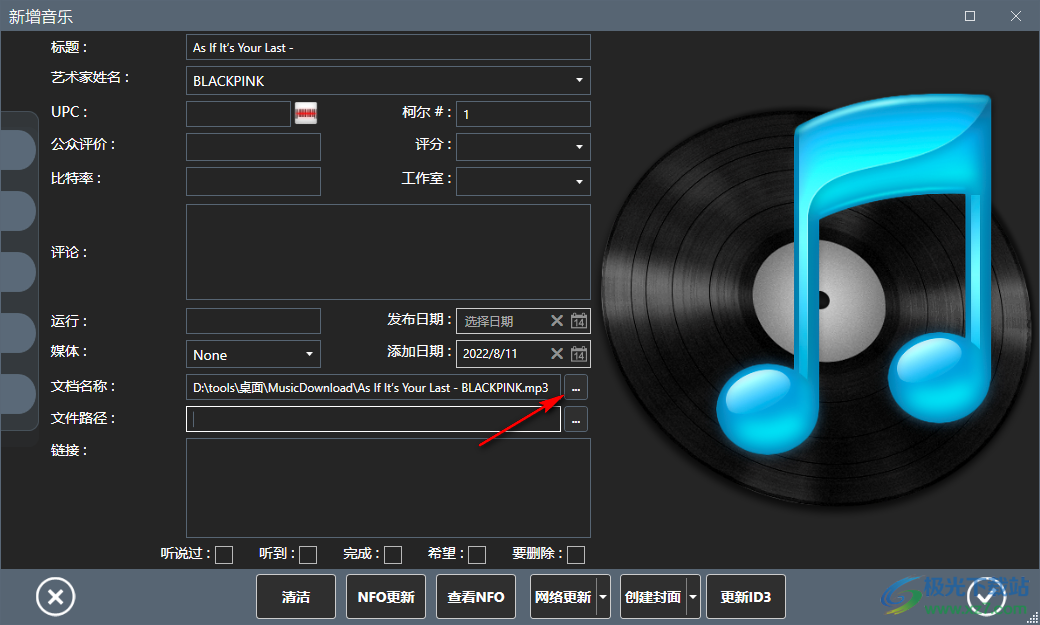Image resolution: width=1040 pixels, height=625 pixels.
Task: Click the browse button next to 文档名称
Action: (575, 387)
